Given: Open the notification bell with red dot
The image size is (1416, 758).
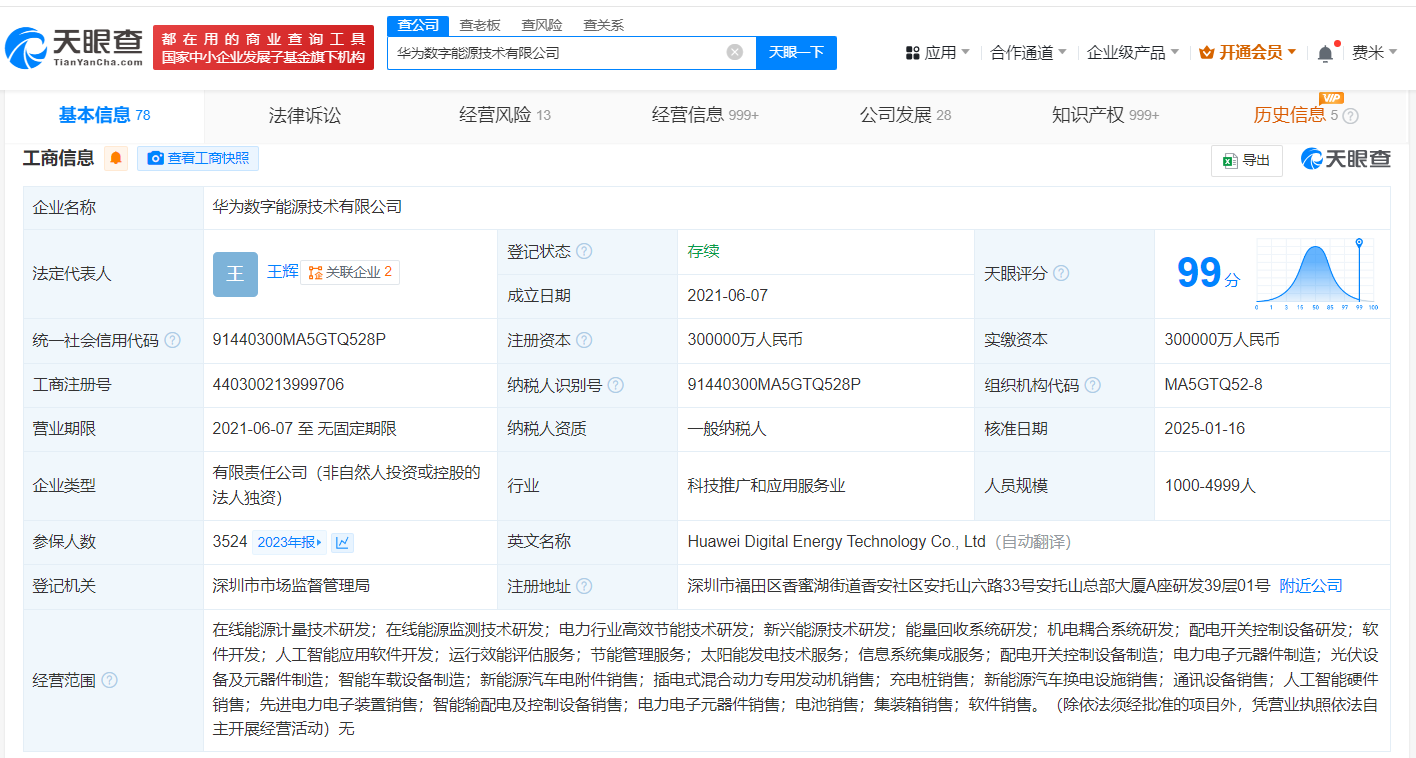Looking at the screenshot, I should coord(1326,52).
